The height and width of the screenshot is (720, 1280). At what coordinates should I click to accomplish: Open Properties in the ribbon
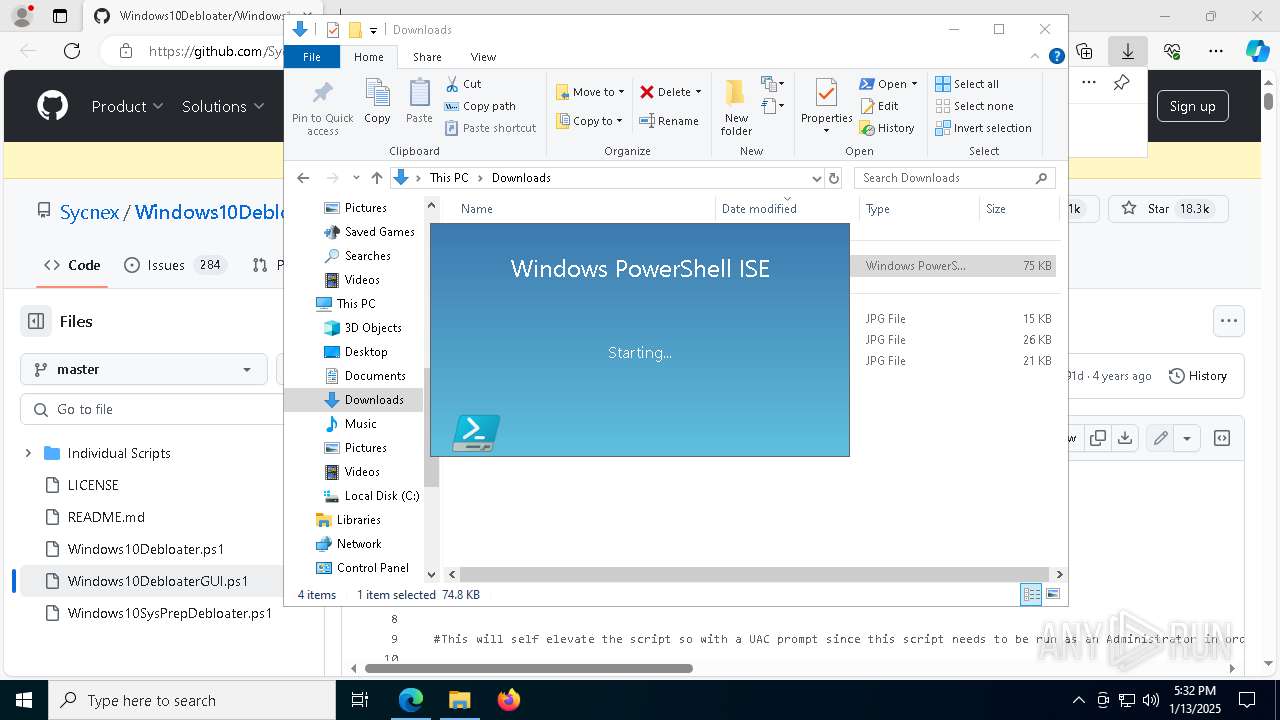pyautogui.click(x=826, y=106)
